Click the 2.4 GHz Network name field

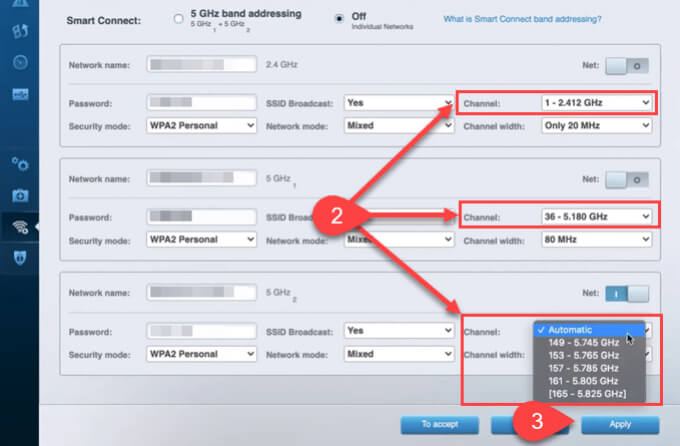tap(201, 64)
